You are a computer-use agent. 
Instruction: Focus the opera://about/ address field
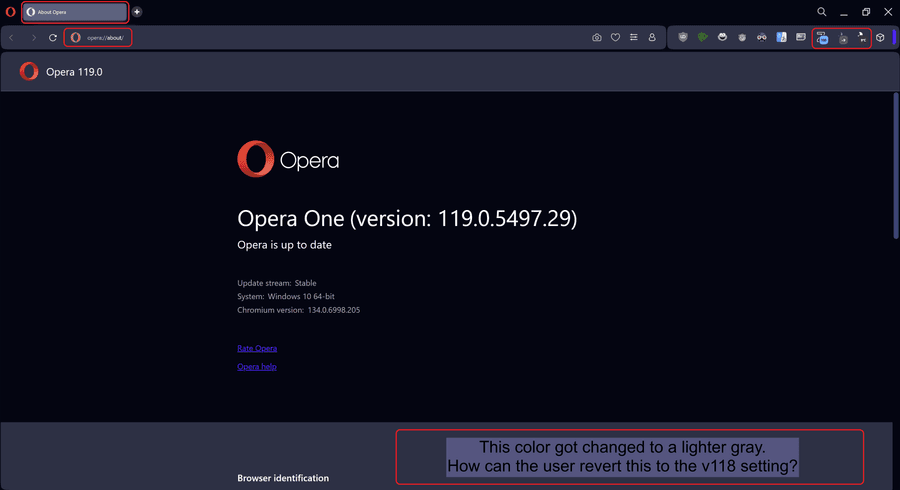(105, 38)
